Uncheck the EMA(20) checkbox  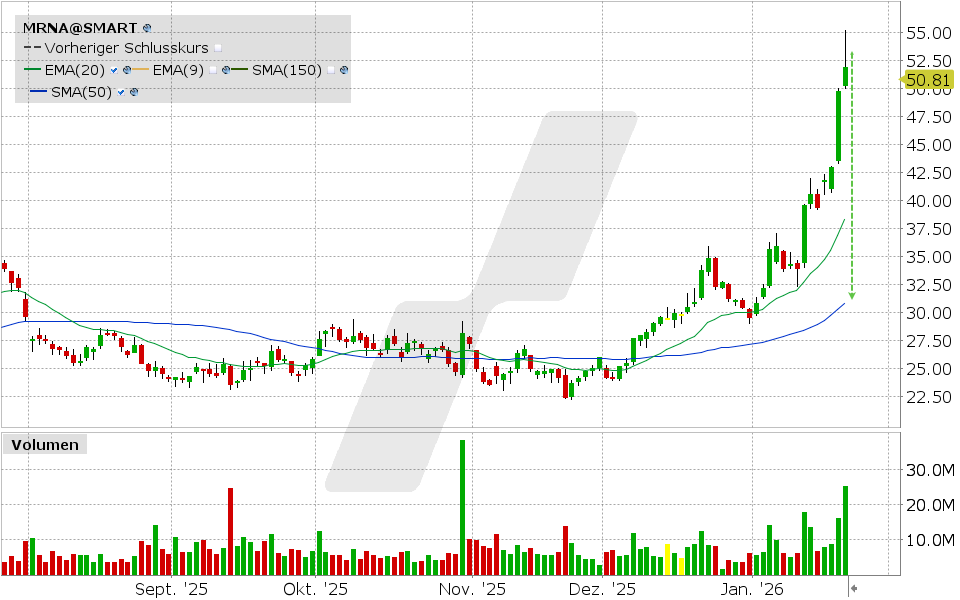point(113,70)
